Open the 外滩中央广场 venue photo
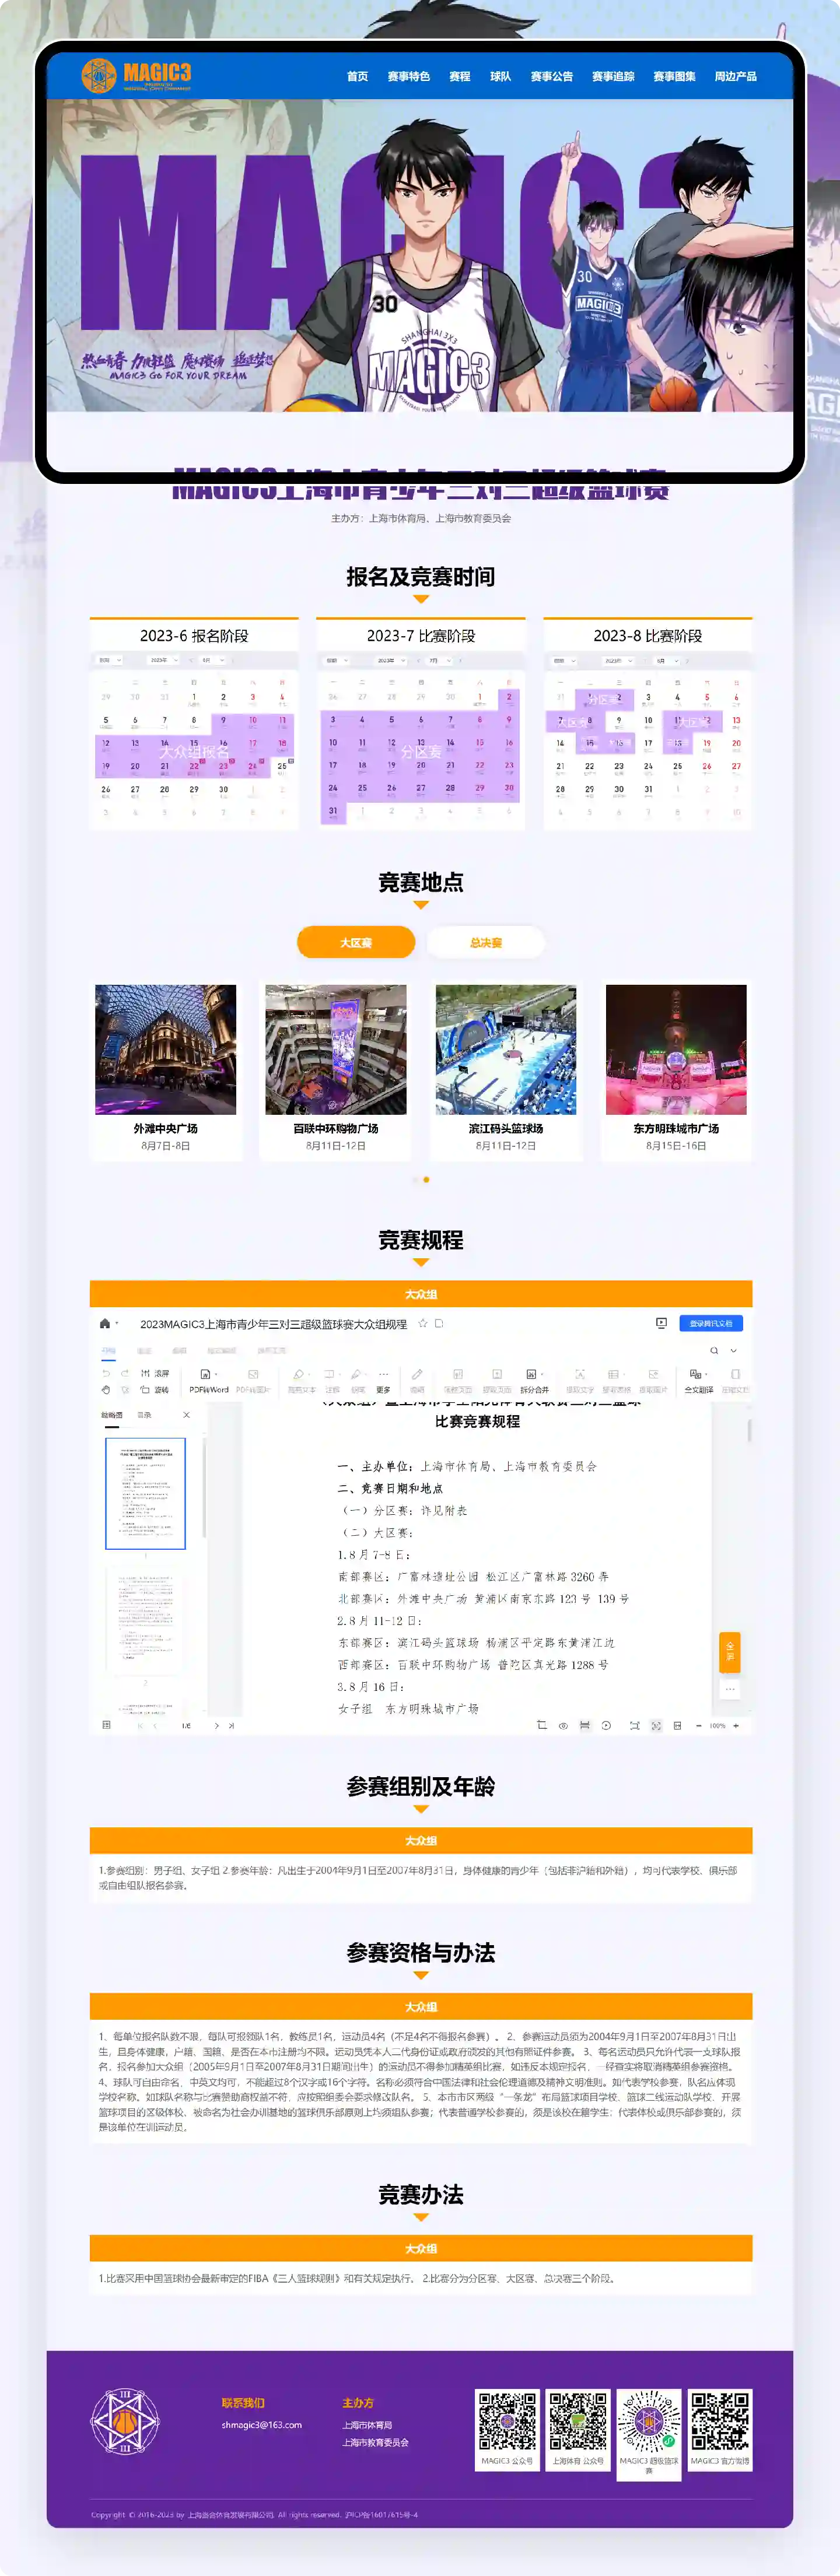The height and width of the screenshot is (2576, 840). coord(166,1049)
